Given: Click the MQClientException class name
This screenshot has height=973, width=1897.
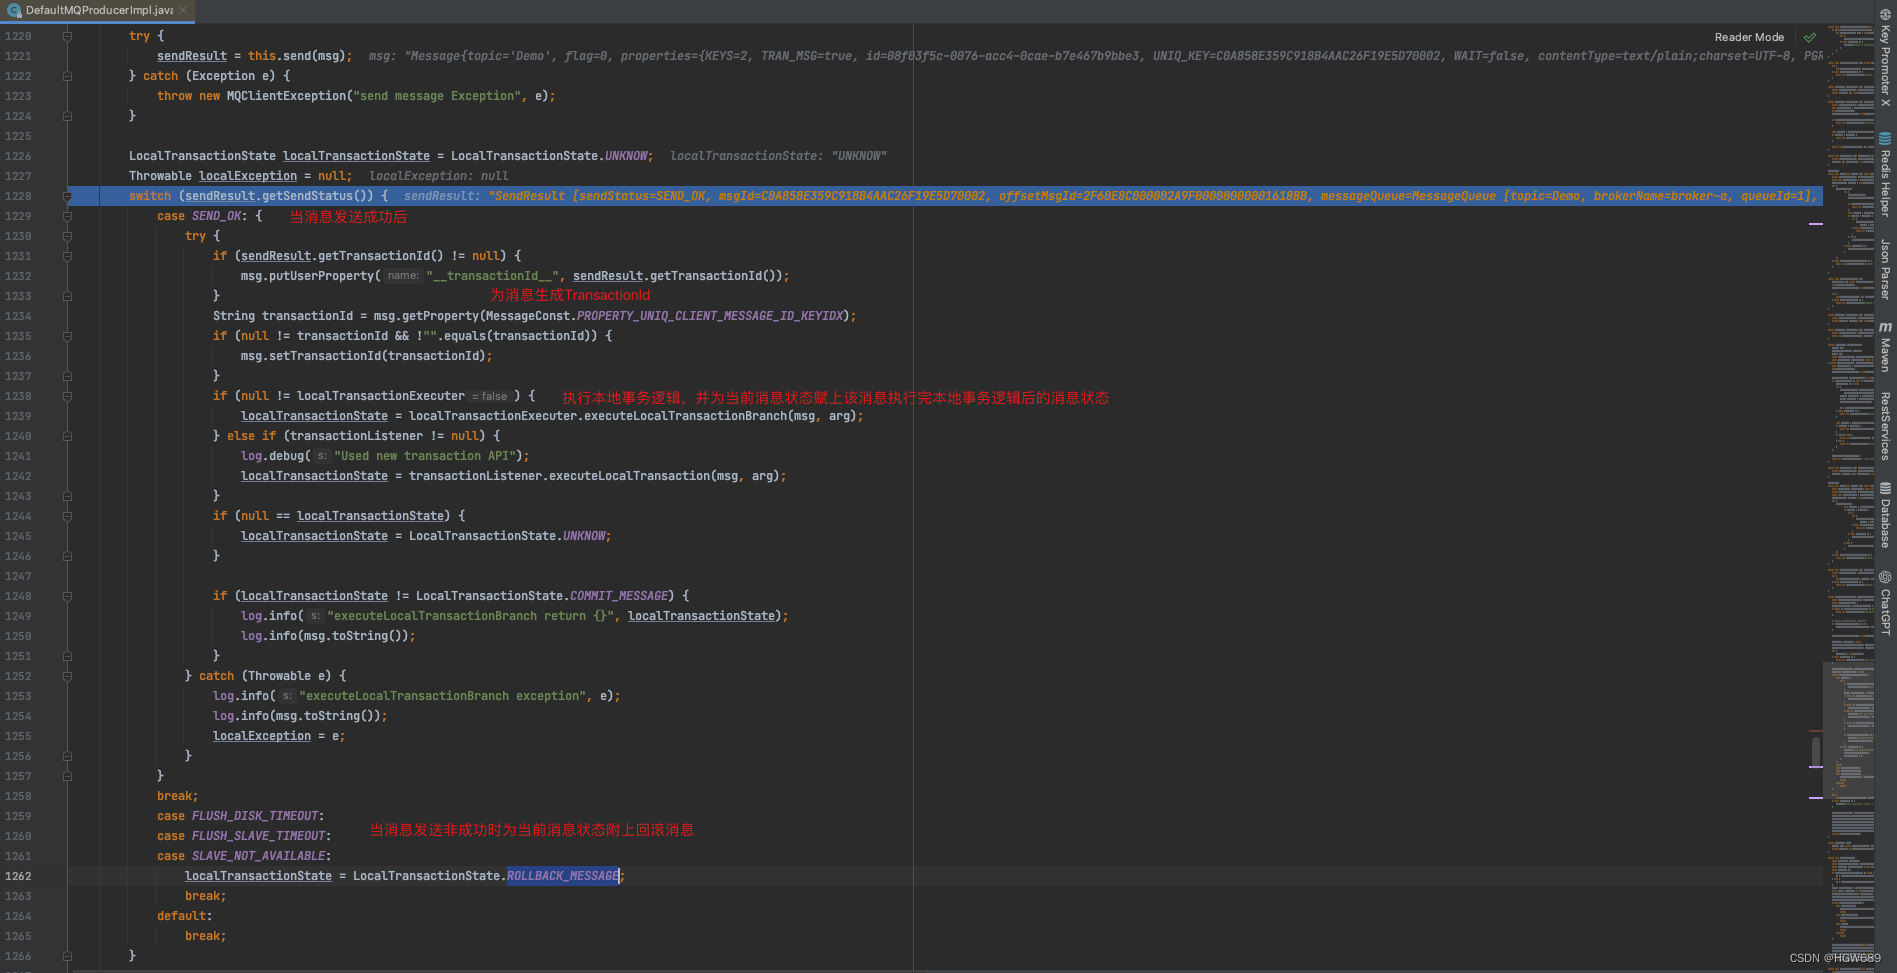Looking at the screenshot, I should tap(286, 96).
